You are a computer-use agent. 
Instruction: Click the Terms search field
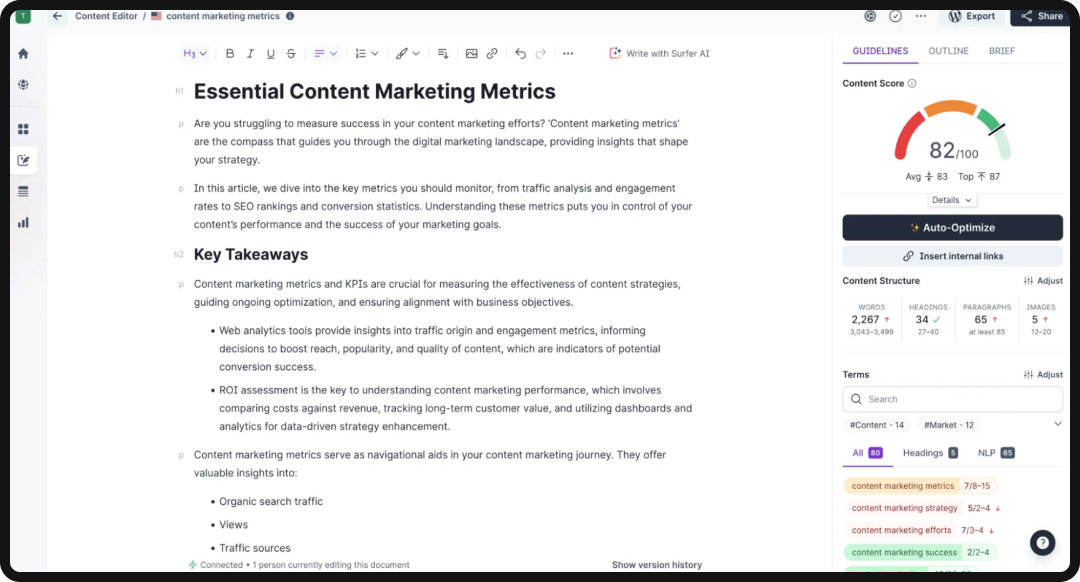(952, 398)
